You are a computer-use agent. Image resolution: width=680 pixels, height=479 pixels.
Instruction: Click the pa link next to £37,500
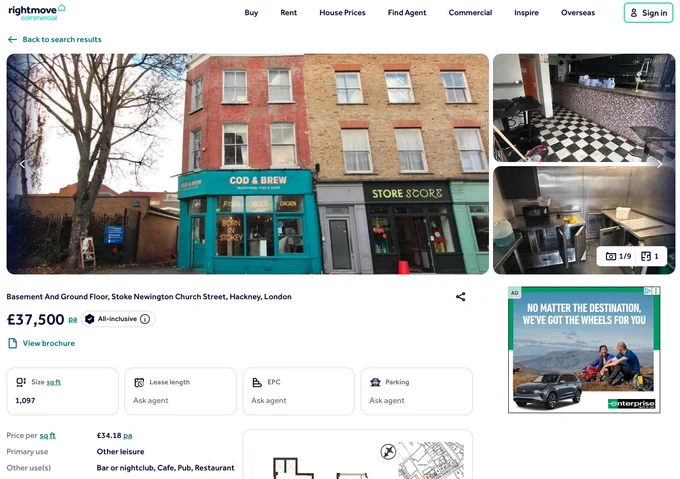click(x=73, y=320)
